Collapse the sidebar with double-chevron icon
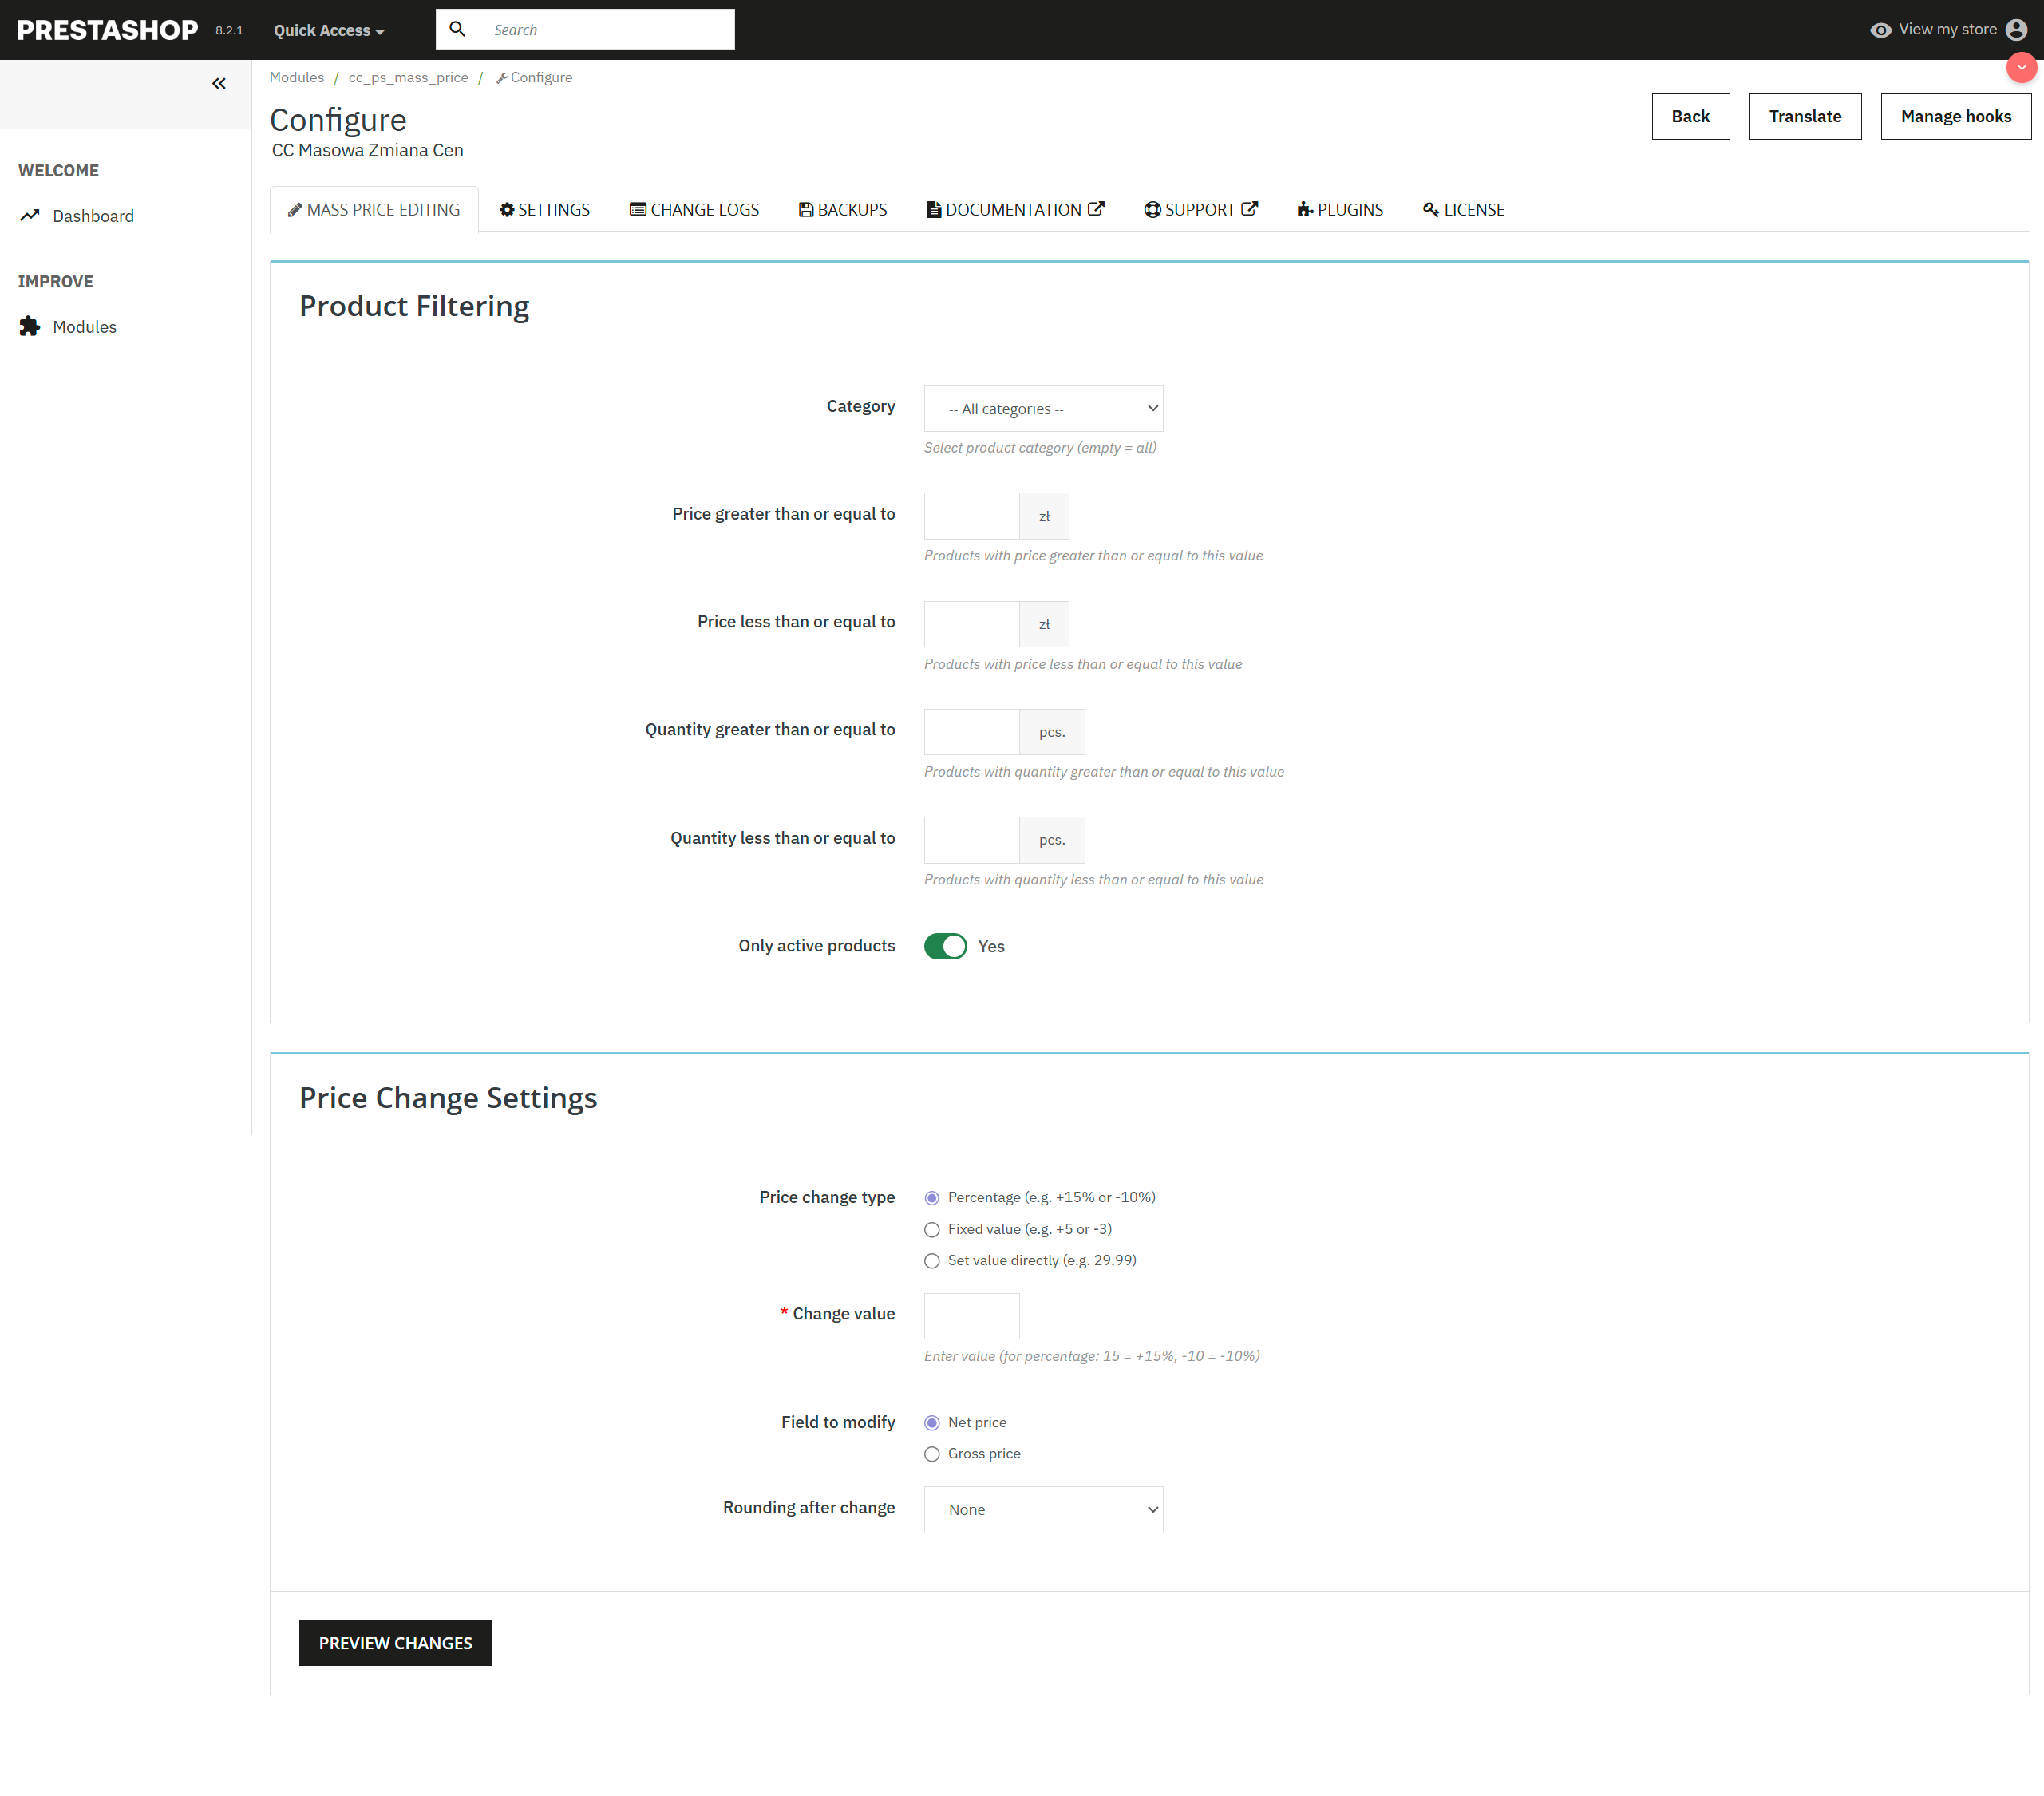2044x1796 pixels. click(x=218, y=84)
